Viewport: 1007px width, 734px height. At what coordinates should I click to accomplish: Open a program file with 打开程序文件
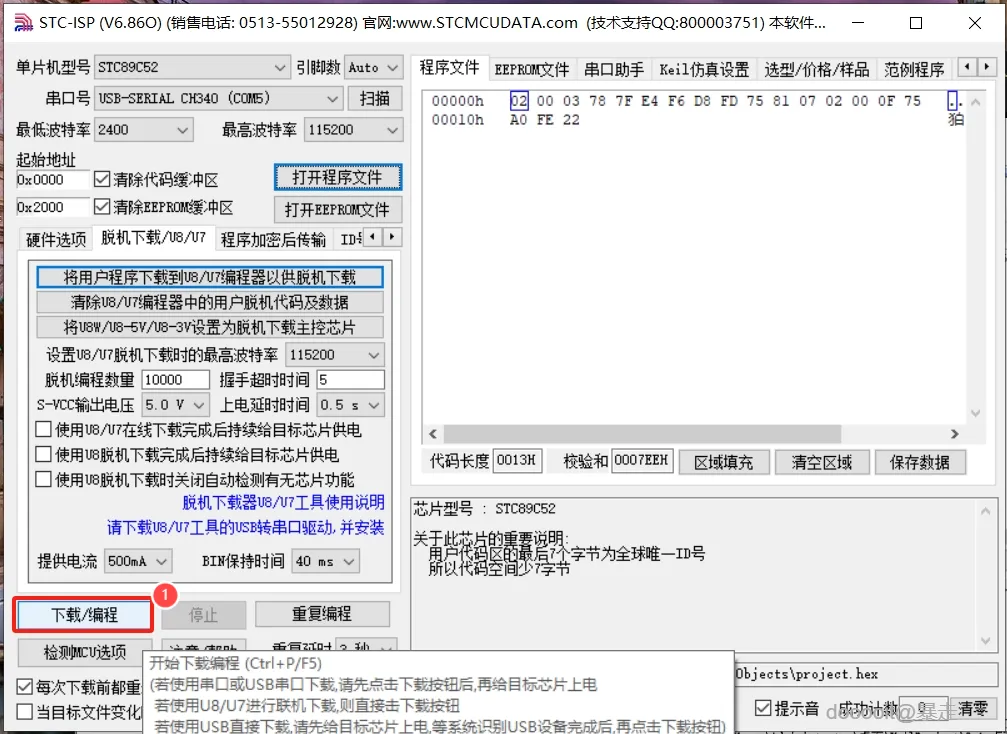tap(337, 177)
